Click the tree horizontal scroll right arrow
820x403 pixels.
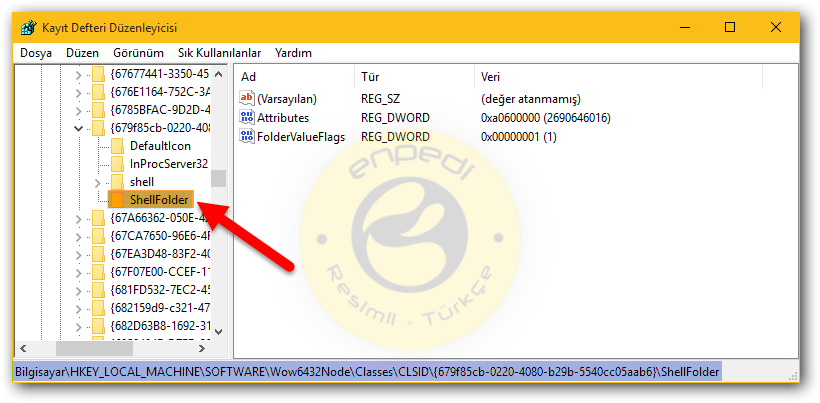point(202,348)
